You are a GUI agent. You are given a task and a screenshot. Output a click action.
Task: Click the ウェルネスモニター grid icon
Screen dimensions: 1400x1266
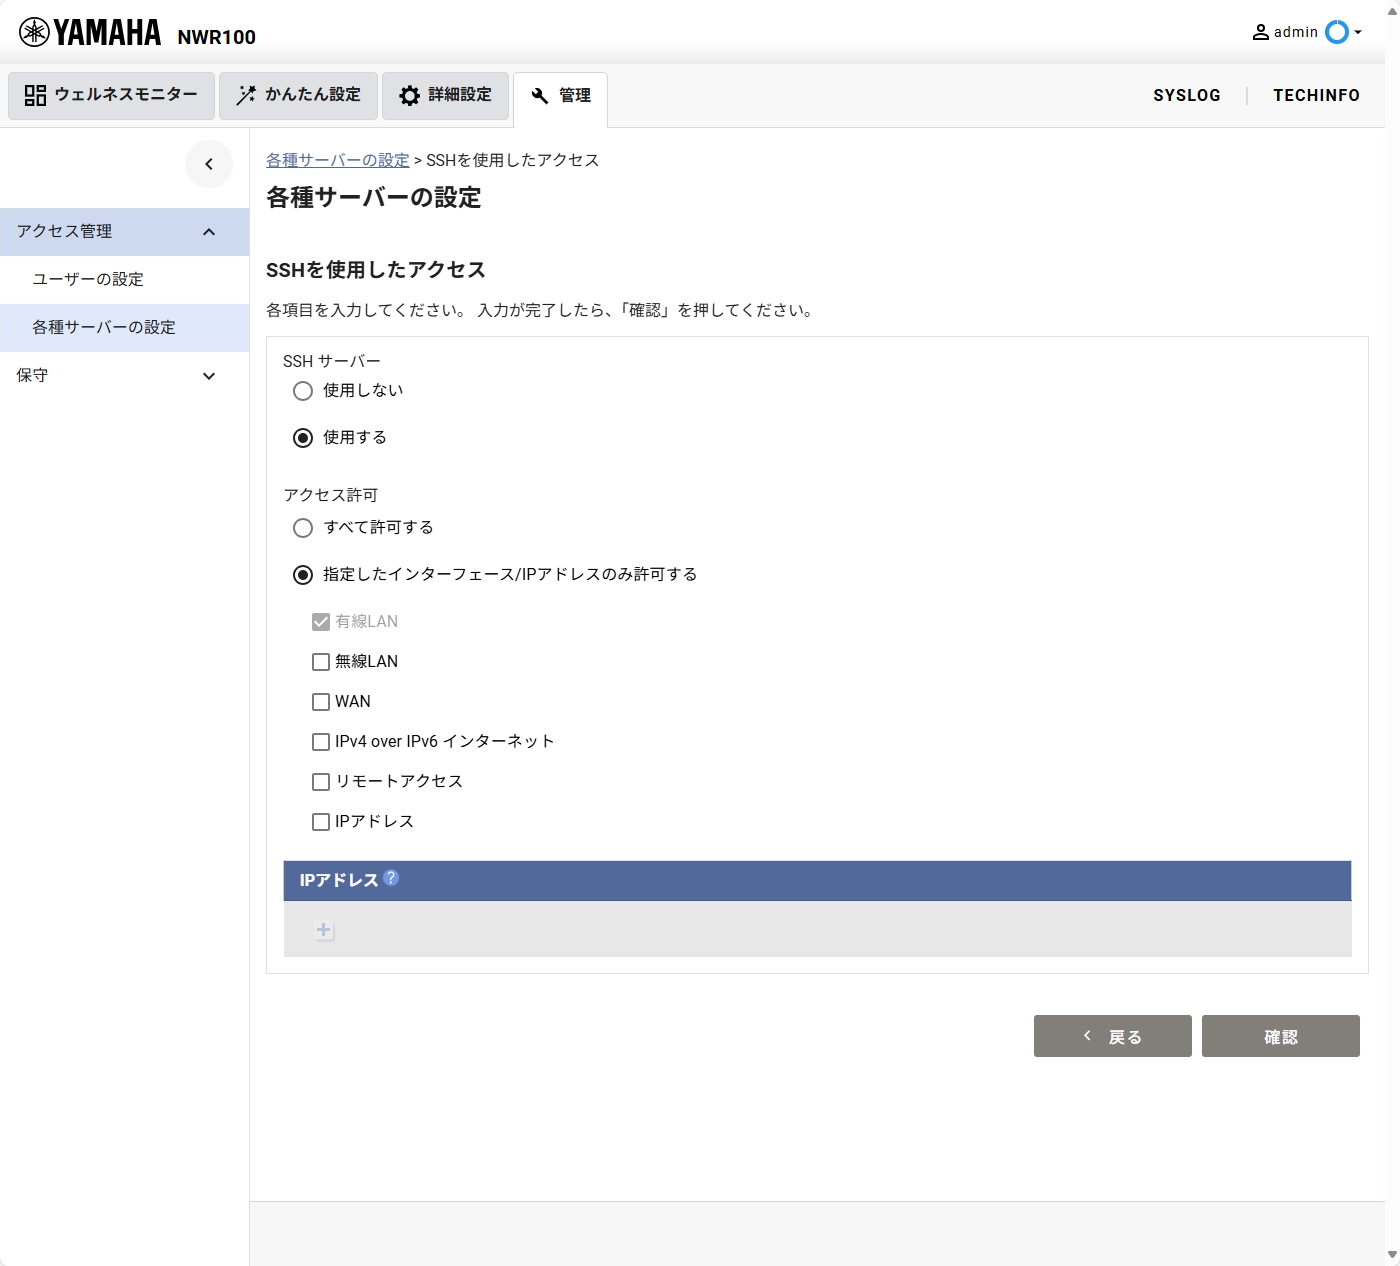point(33,95)
